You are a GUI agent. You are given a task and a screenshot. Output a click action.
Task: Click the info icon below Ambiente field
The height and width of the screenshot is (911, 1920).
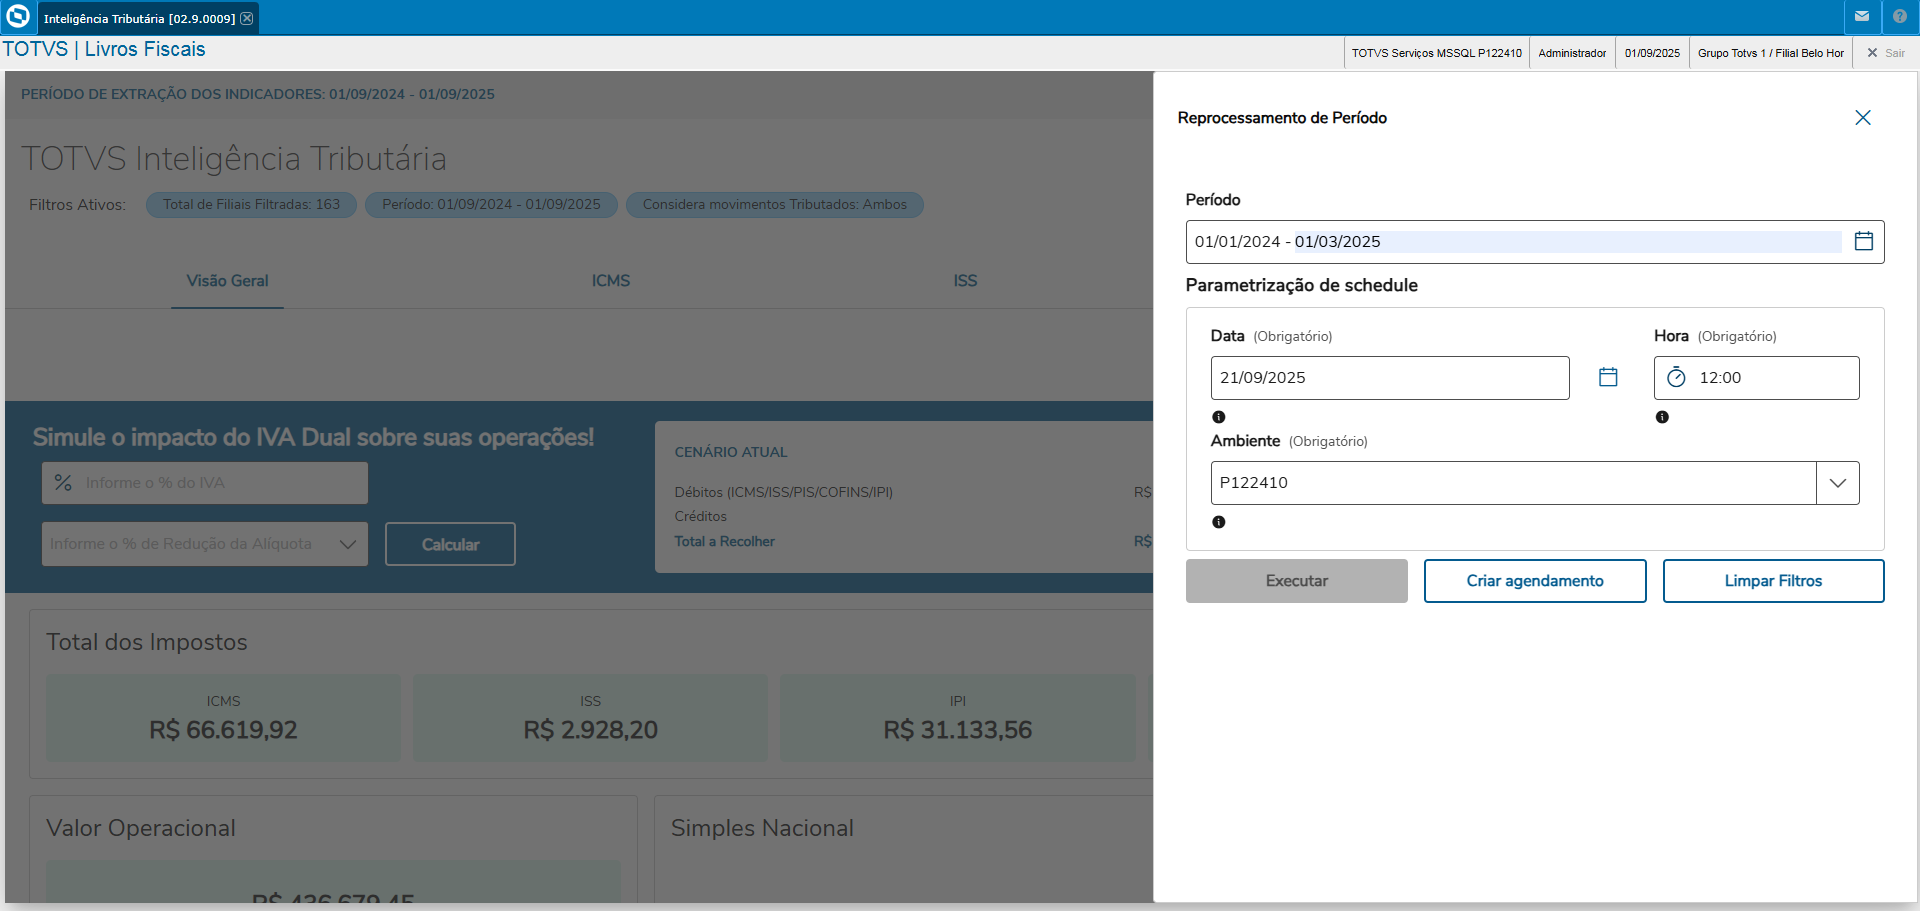coord(1219,522)
